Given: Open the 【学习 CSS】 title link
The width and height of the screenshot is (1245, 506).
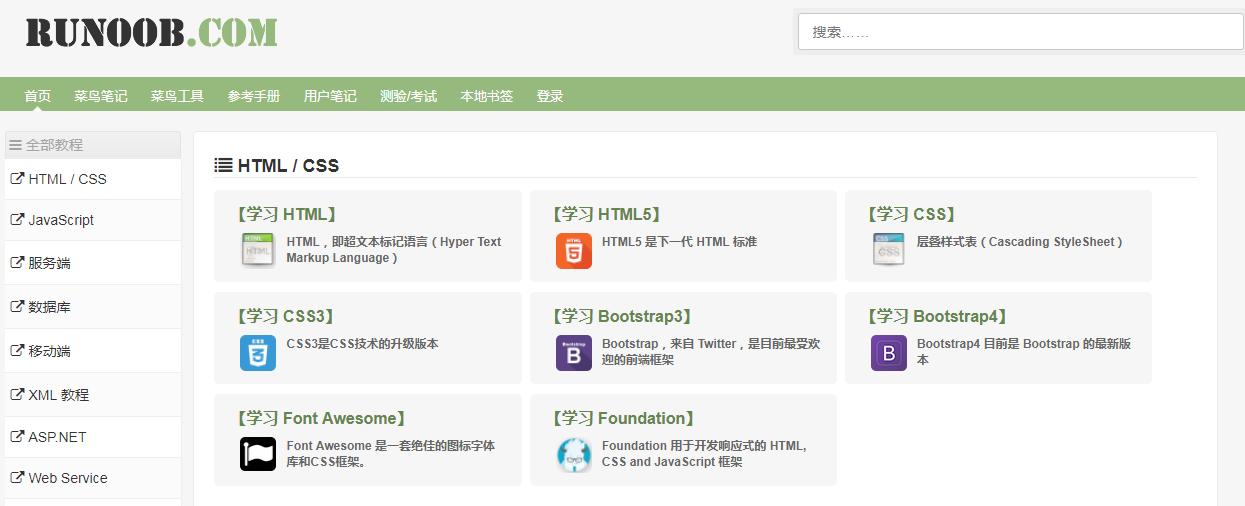Looking at the screenshot, I should 911,214.
